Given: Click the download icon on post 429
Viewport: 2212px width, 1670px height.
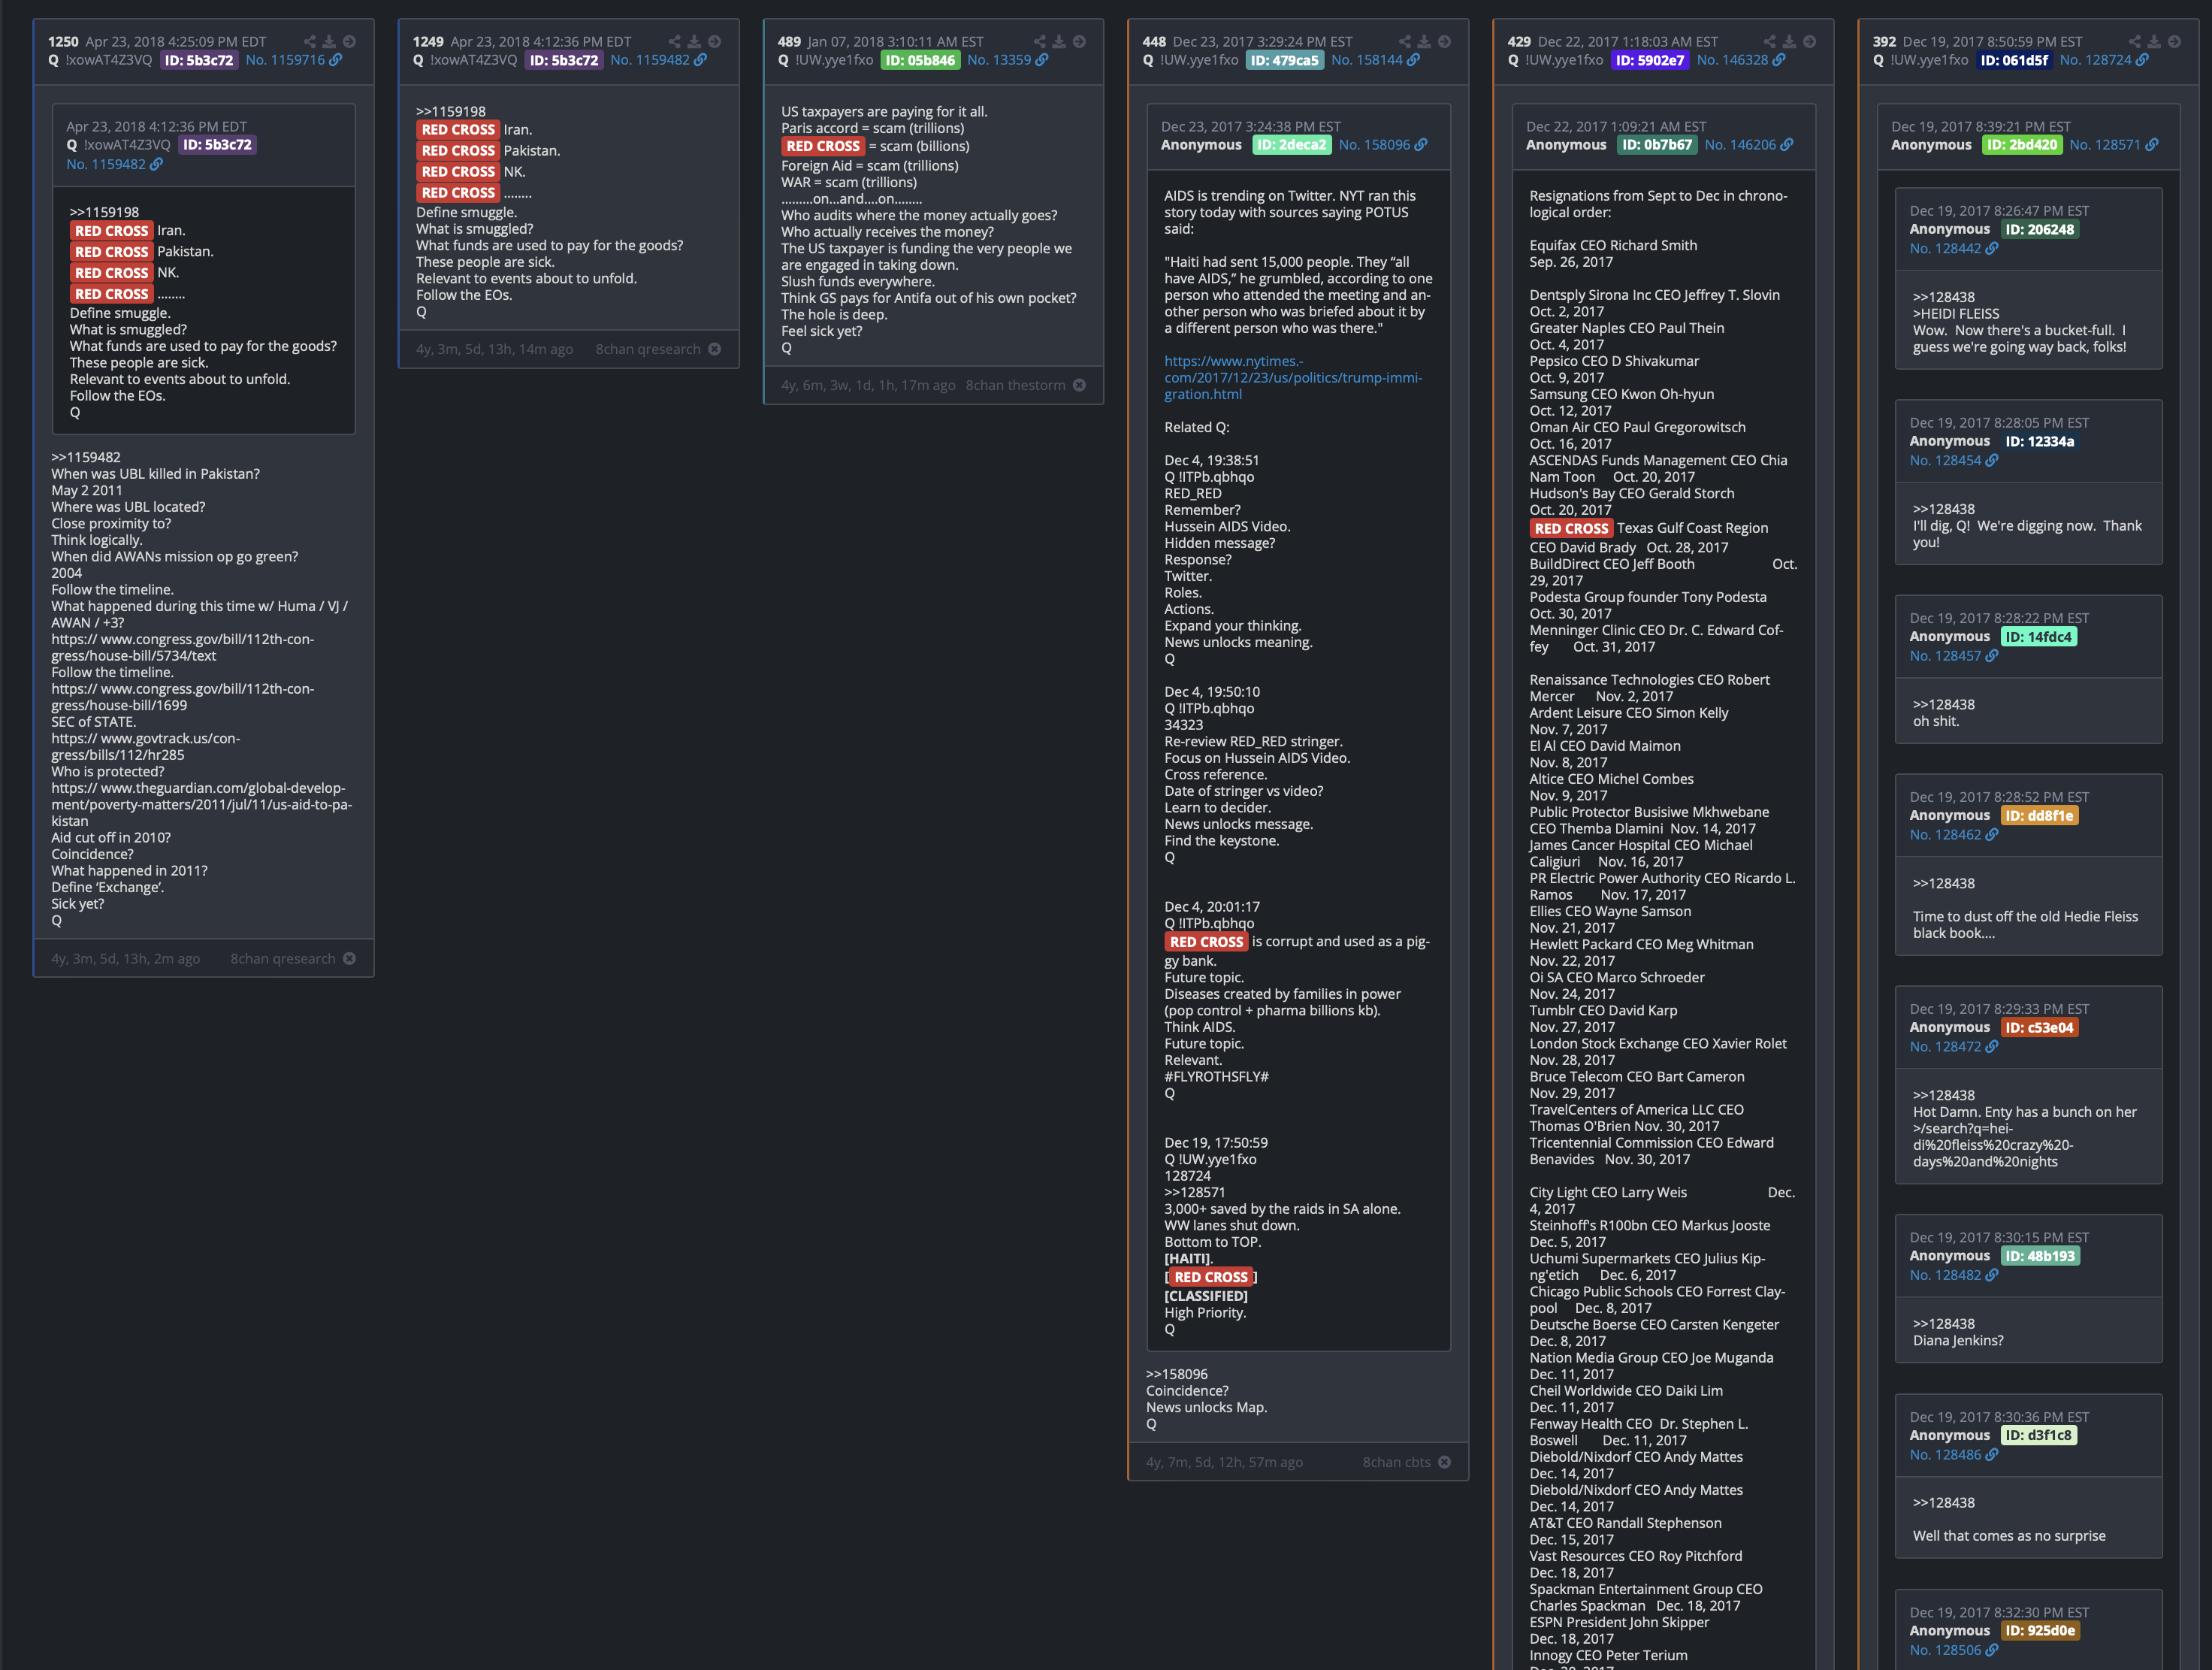Looking at the screenshot, I should point(1789,42).
